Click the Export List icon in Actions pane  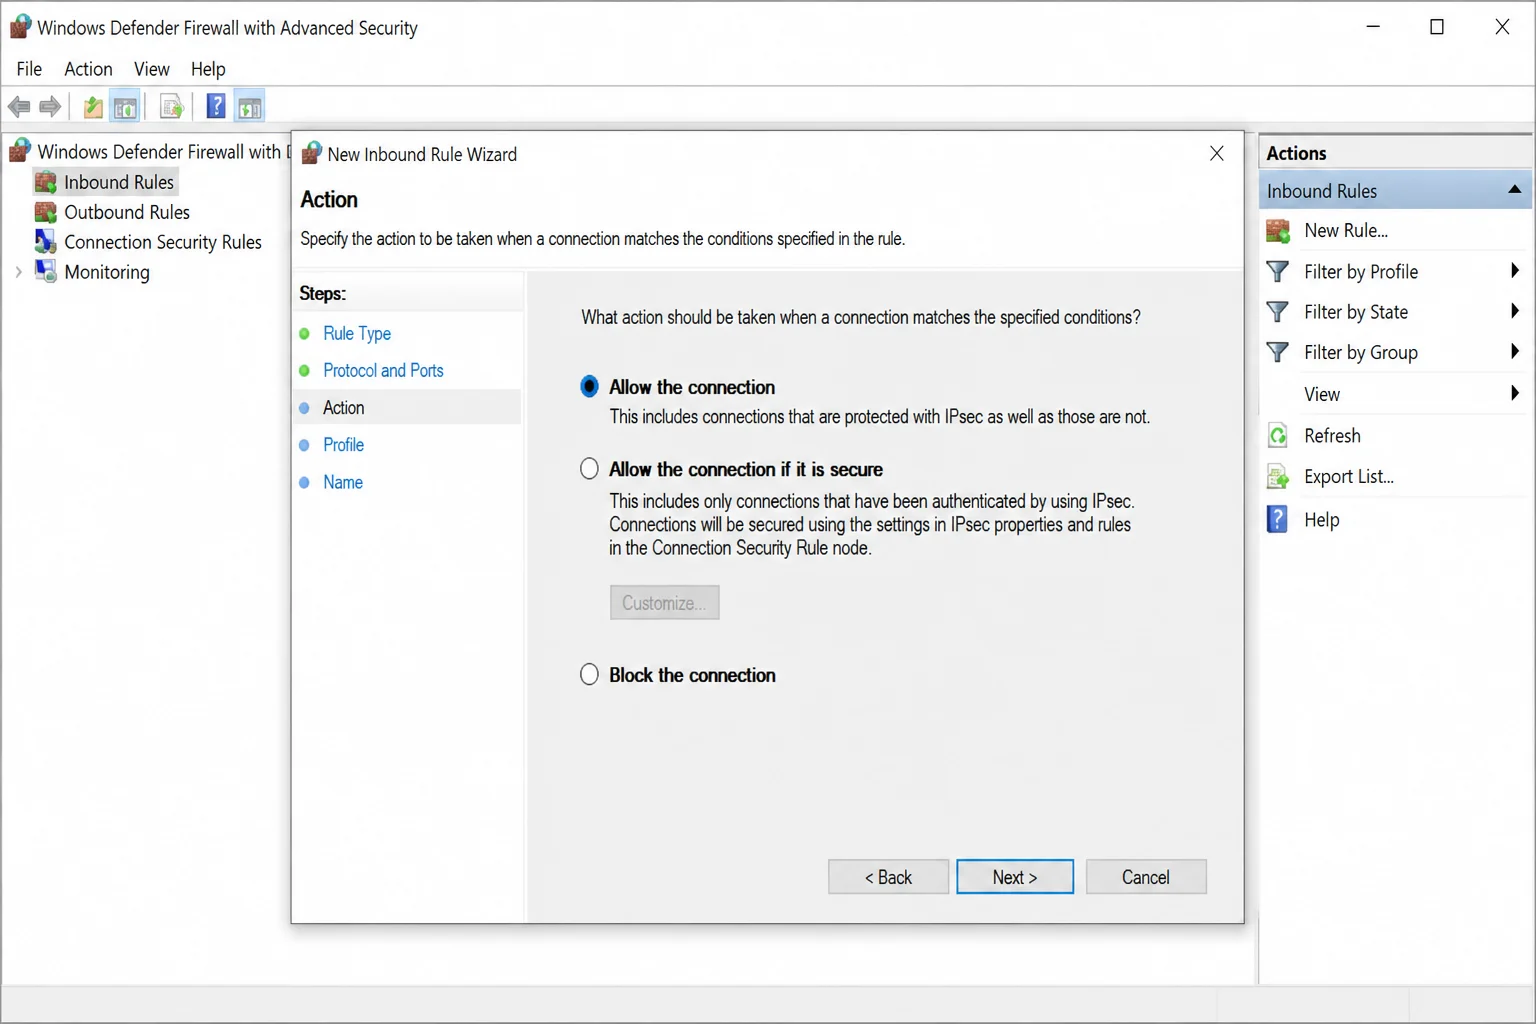point(1278,477)
